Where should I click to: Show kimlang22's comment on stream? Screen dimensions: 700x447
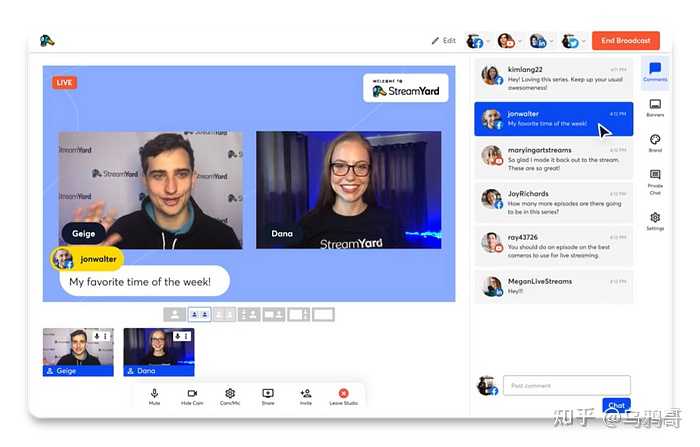click(x=554, y=78)
